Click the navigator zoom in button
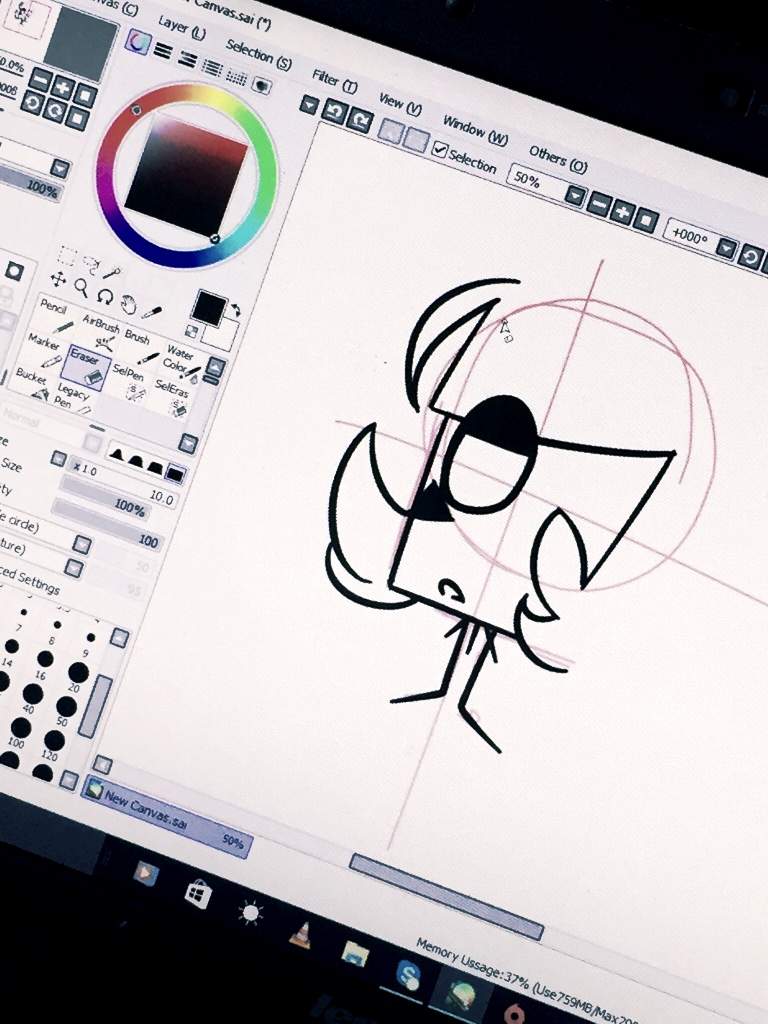 [x=63, y=88]
